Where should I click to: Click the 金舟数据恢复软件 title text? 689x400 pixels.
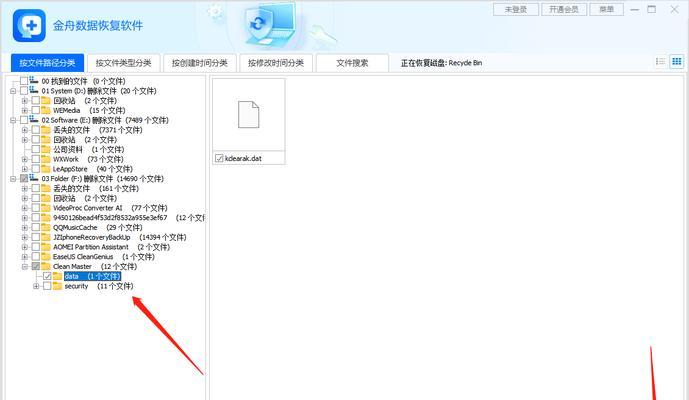98,25
